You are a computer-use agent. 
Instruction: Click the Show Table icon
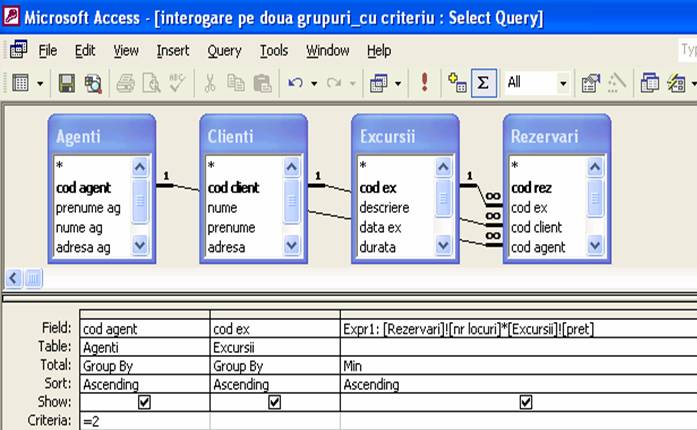458,84
